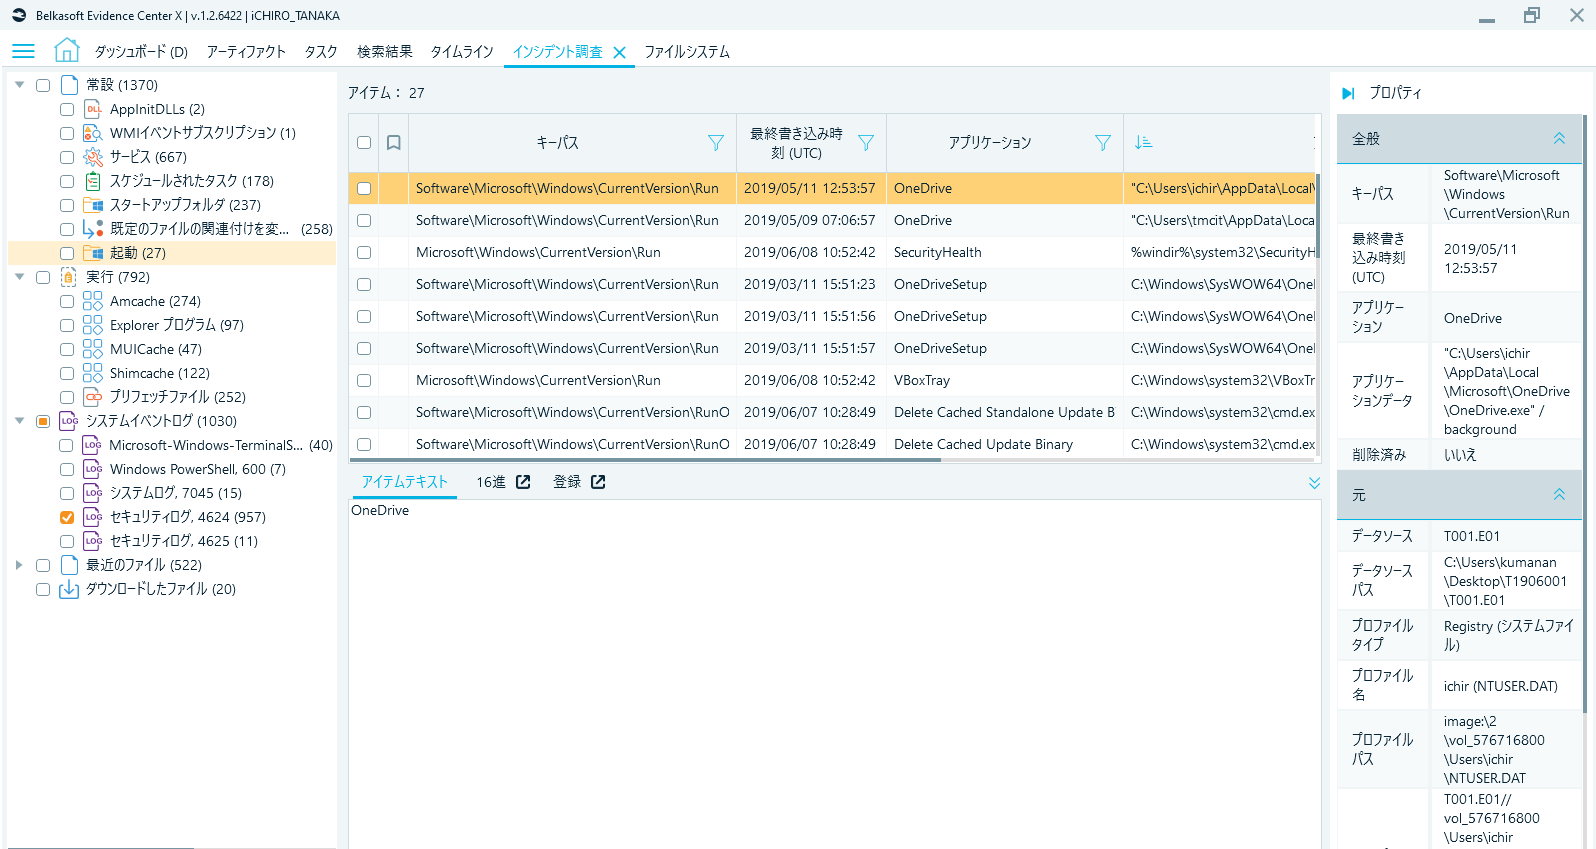Click the システムイベントログ LOG icon

point(69,421)
